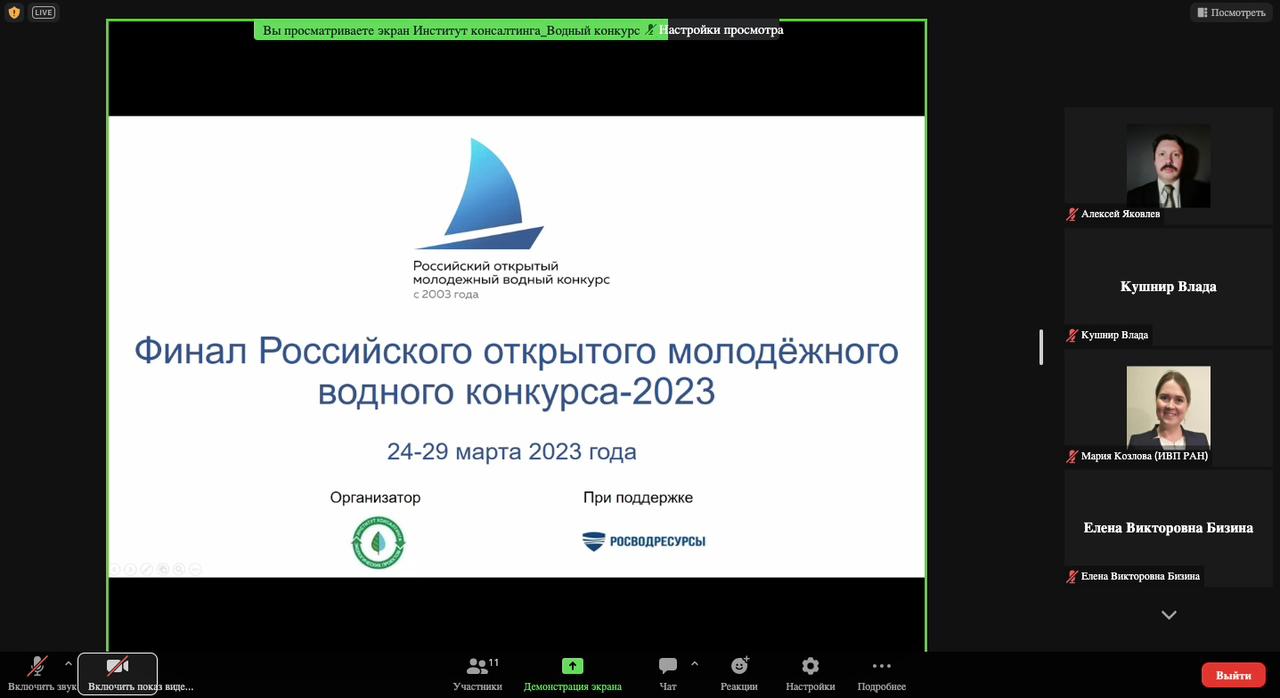
Task: Open the Посмотреть view layout menu
Action: (1230, 12)
